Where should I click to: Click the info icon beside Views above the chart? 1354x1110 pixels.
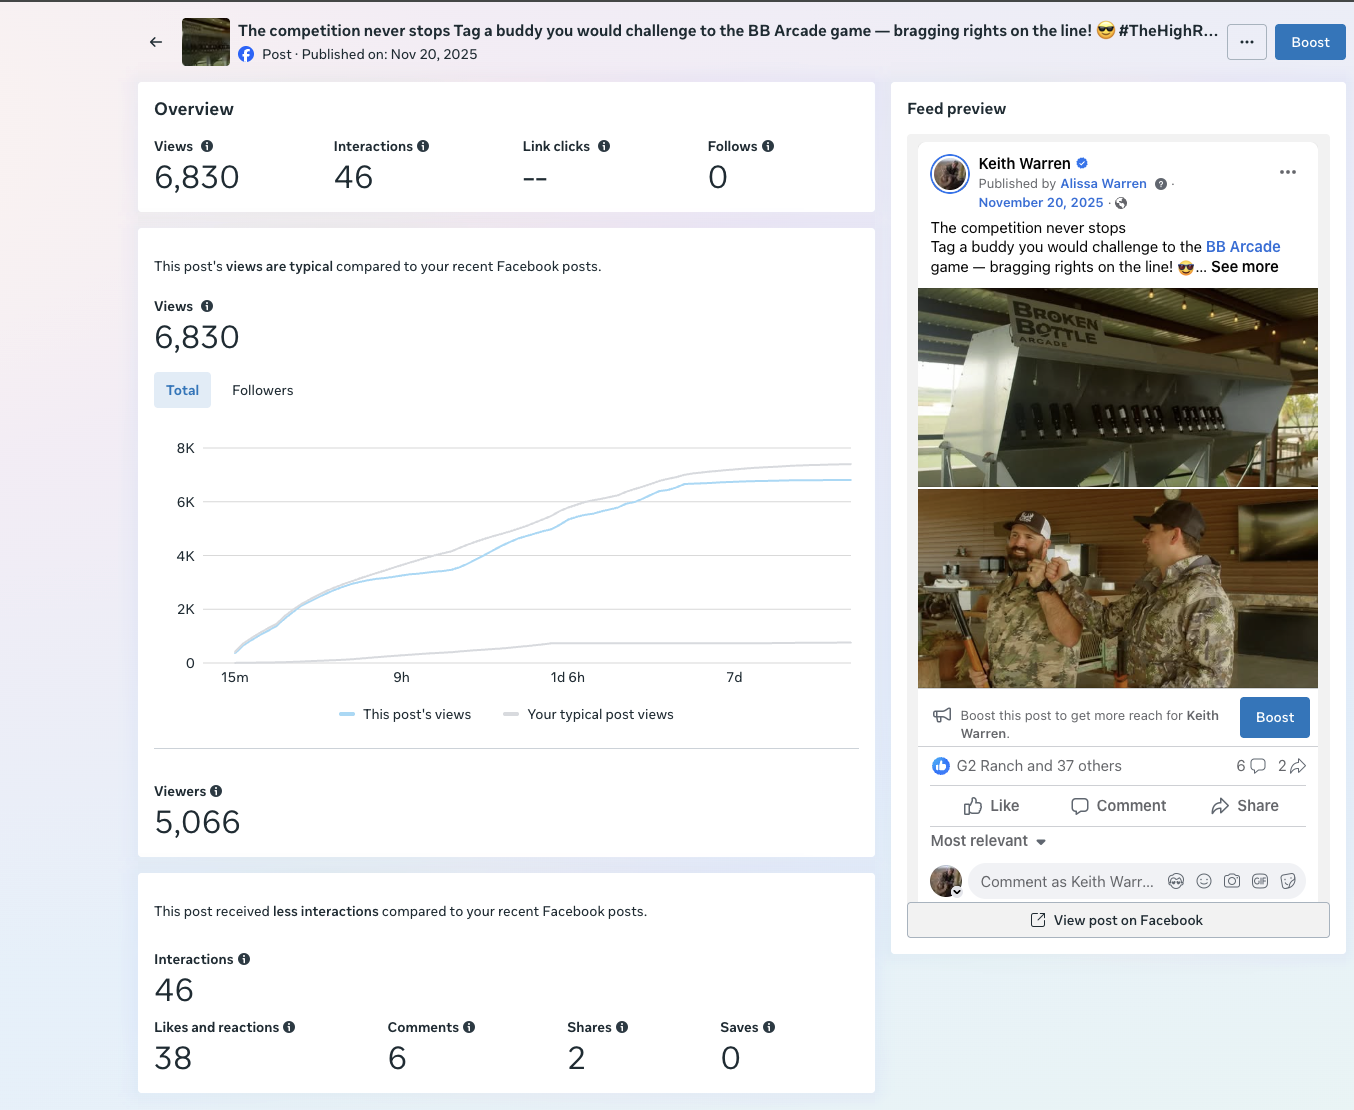tap(207, 306)
